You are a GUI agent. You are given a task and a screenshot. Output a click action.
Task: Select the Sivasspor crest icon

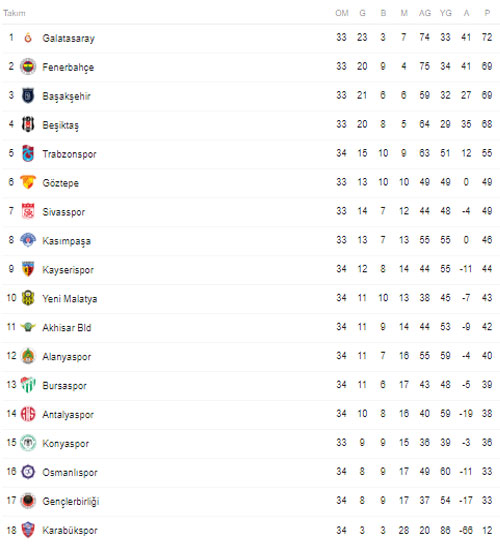28,211
